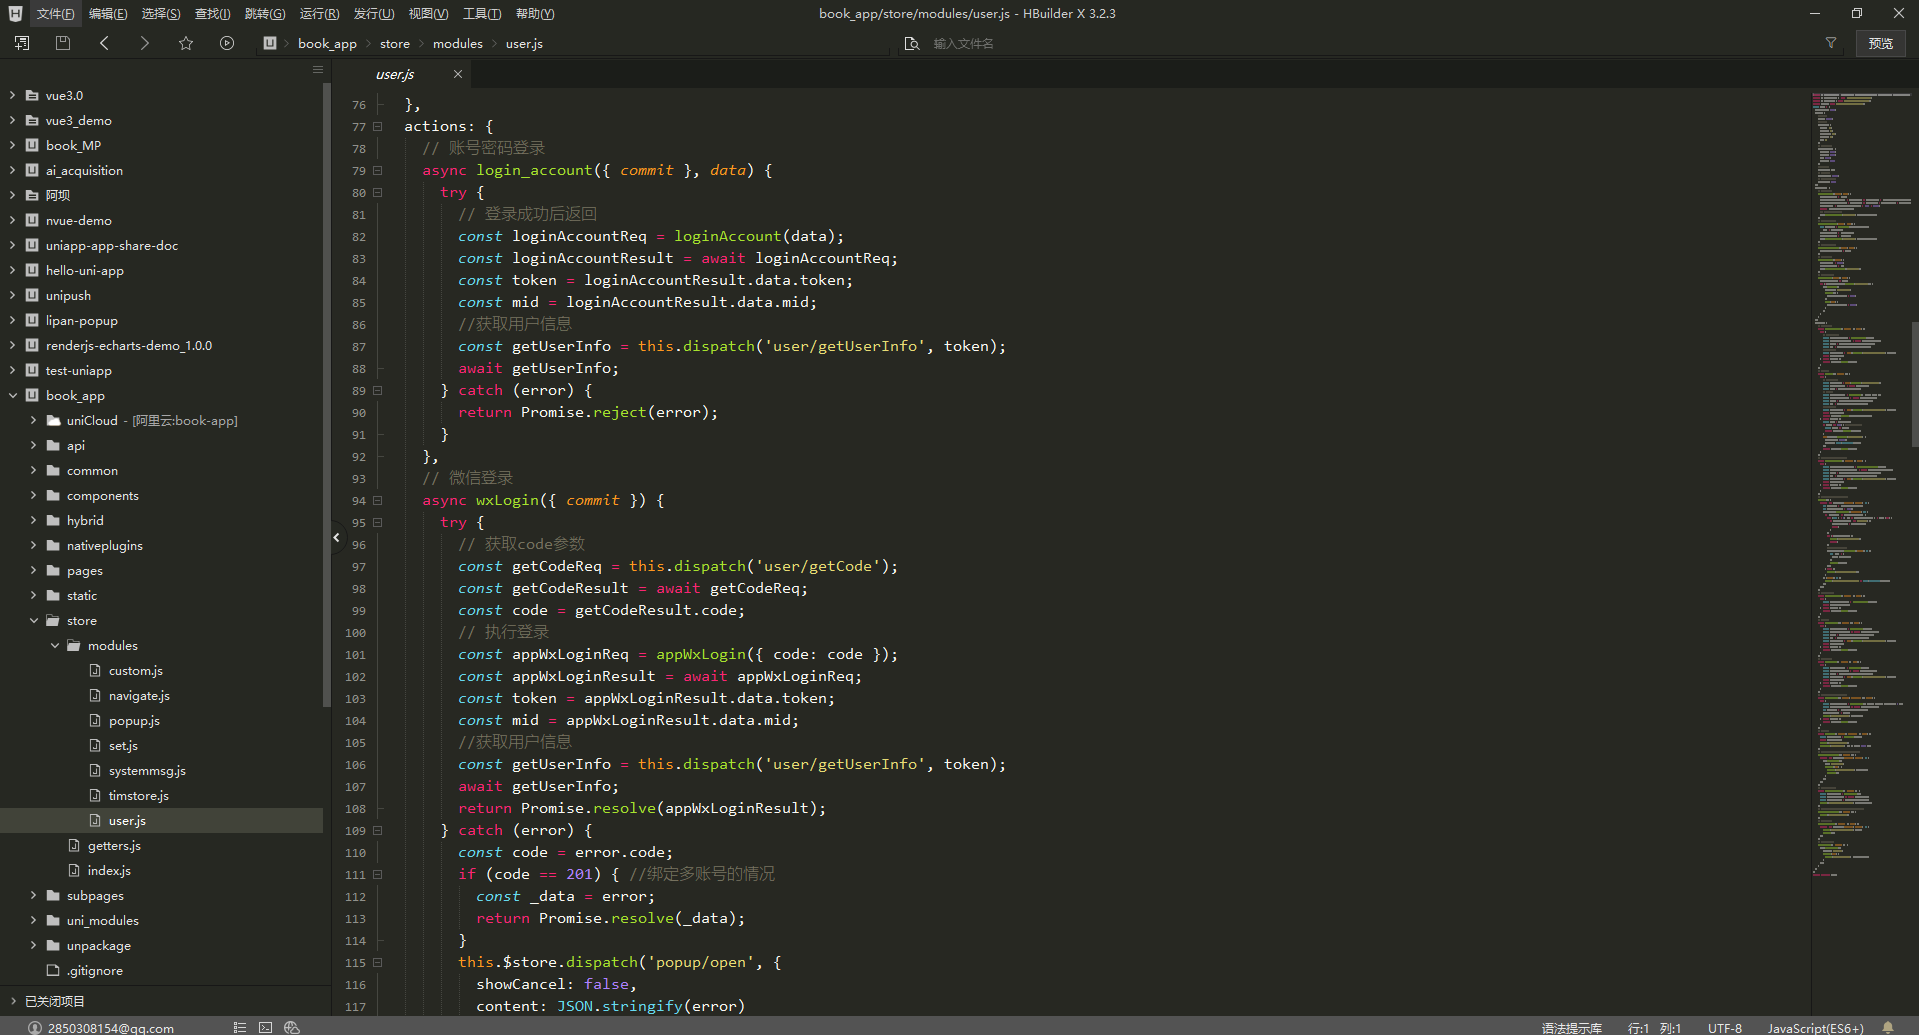Click the notification bell in the status bar
This screenshot has width=1919, height=1035.
pos(1888,1027)
